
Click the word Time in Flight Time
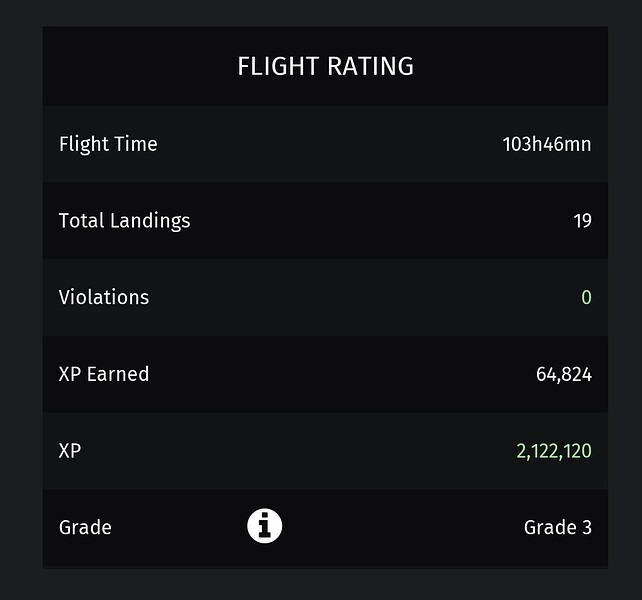click(136, 144)
